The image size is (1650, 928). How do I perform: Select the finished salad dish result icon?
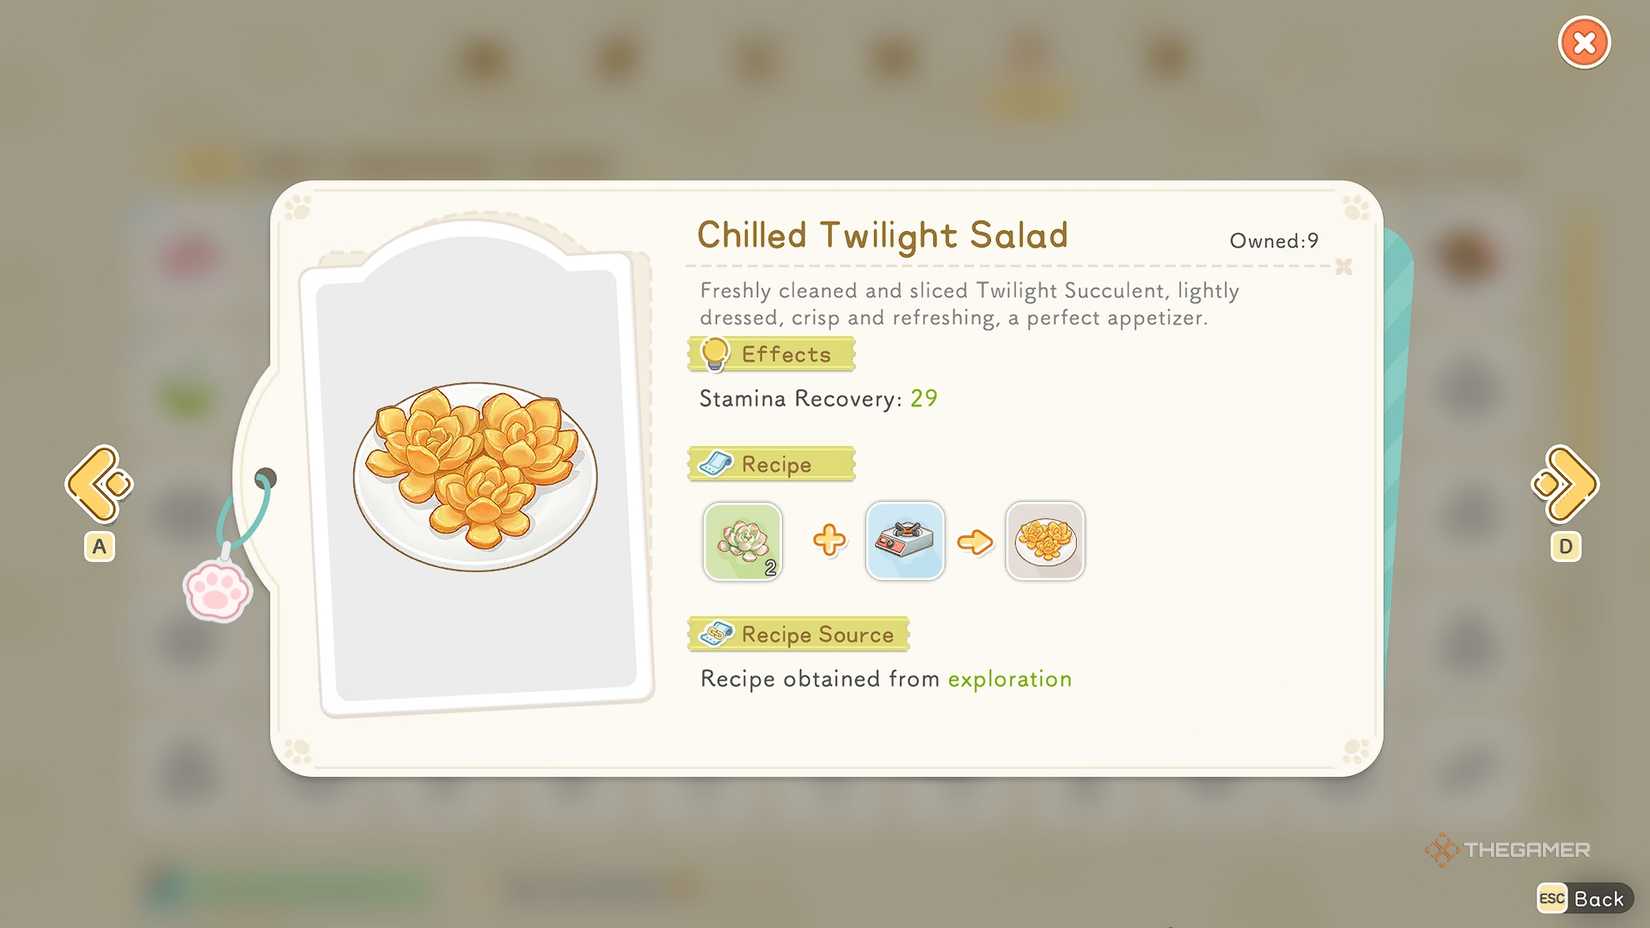(x=1045, y=542)
